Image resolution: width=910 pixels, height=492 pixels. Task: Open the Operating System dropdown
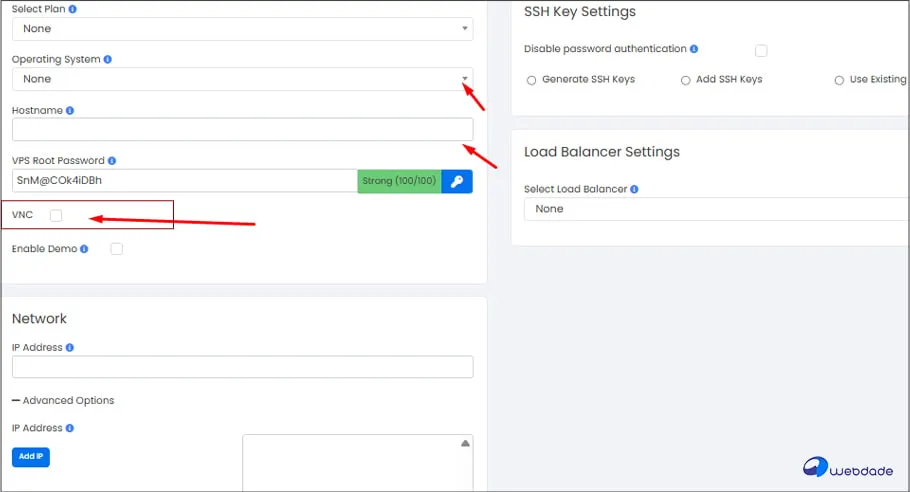[242, 79]
